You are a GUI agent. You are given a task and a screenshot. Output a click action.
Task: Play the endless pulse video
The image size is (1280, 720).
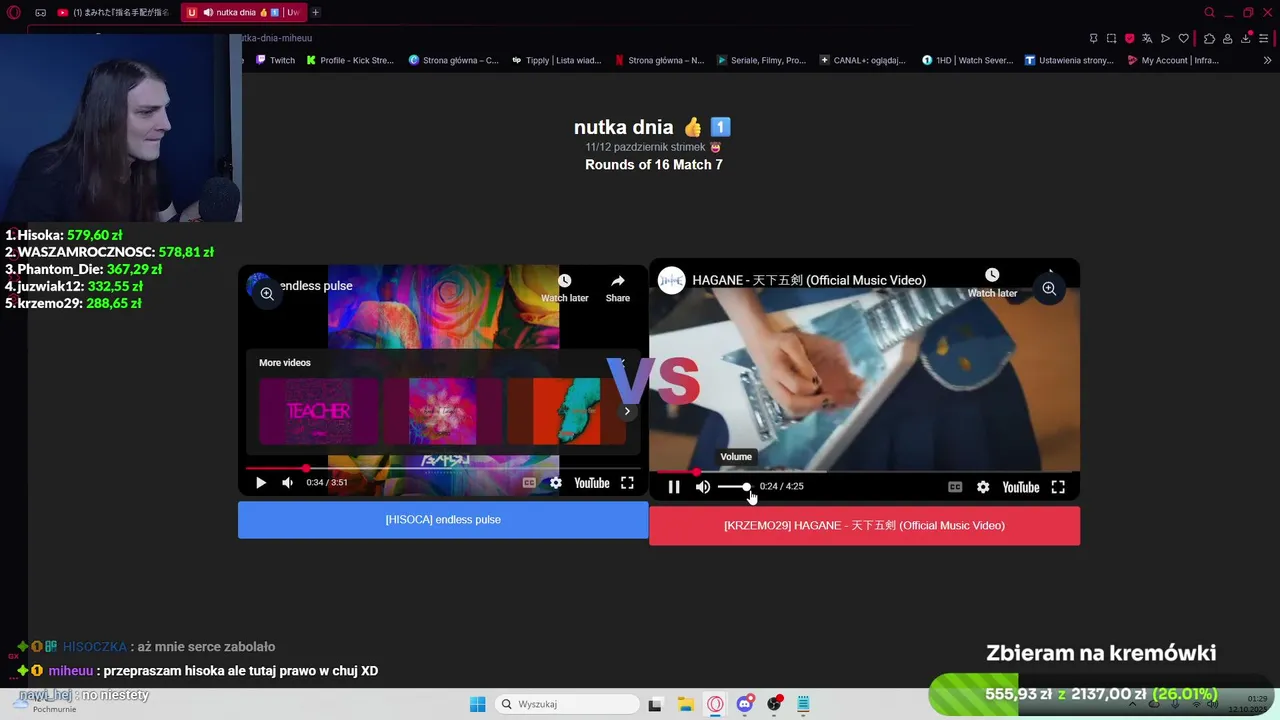tap(260, 483)
